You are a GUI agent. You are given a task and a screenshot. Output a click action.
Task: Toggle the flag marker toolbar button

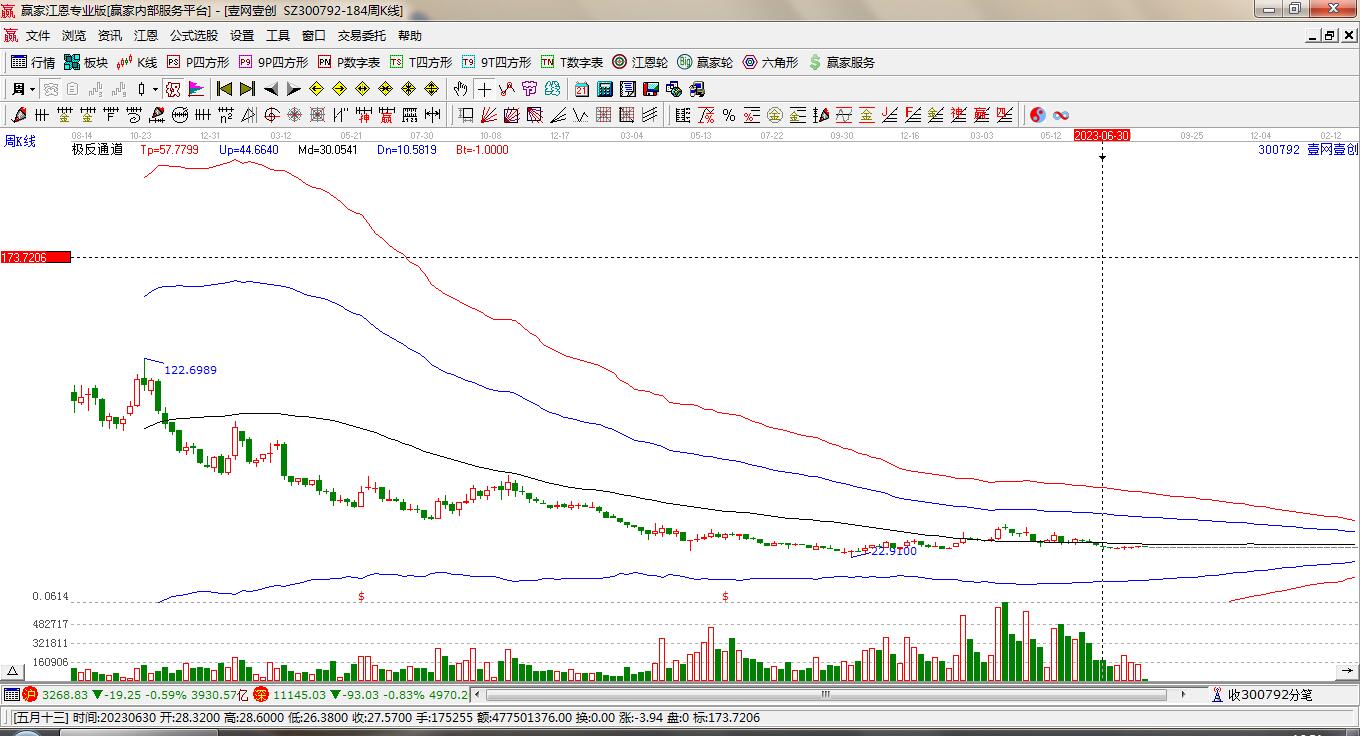point(195,89)
